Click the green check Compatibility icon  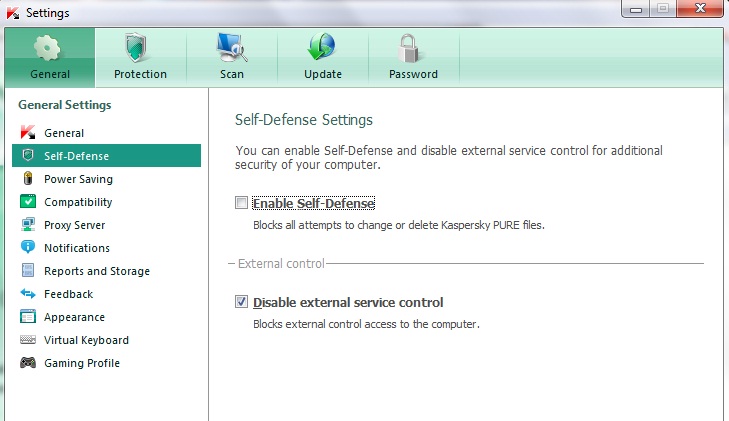28,201
